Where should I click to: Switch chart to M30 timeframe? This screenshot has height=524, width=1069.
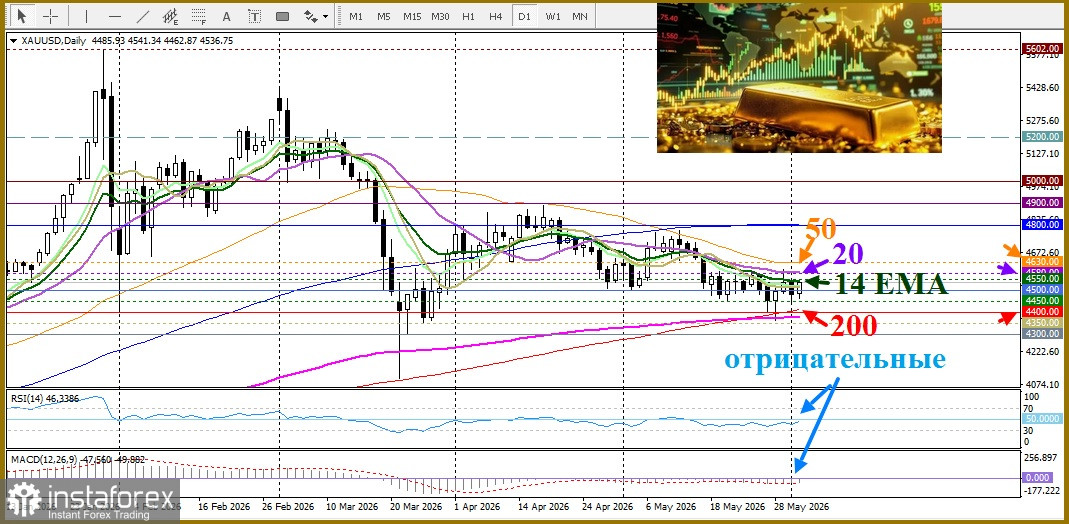440,16
